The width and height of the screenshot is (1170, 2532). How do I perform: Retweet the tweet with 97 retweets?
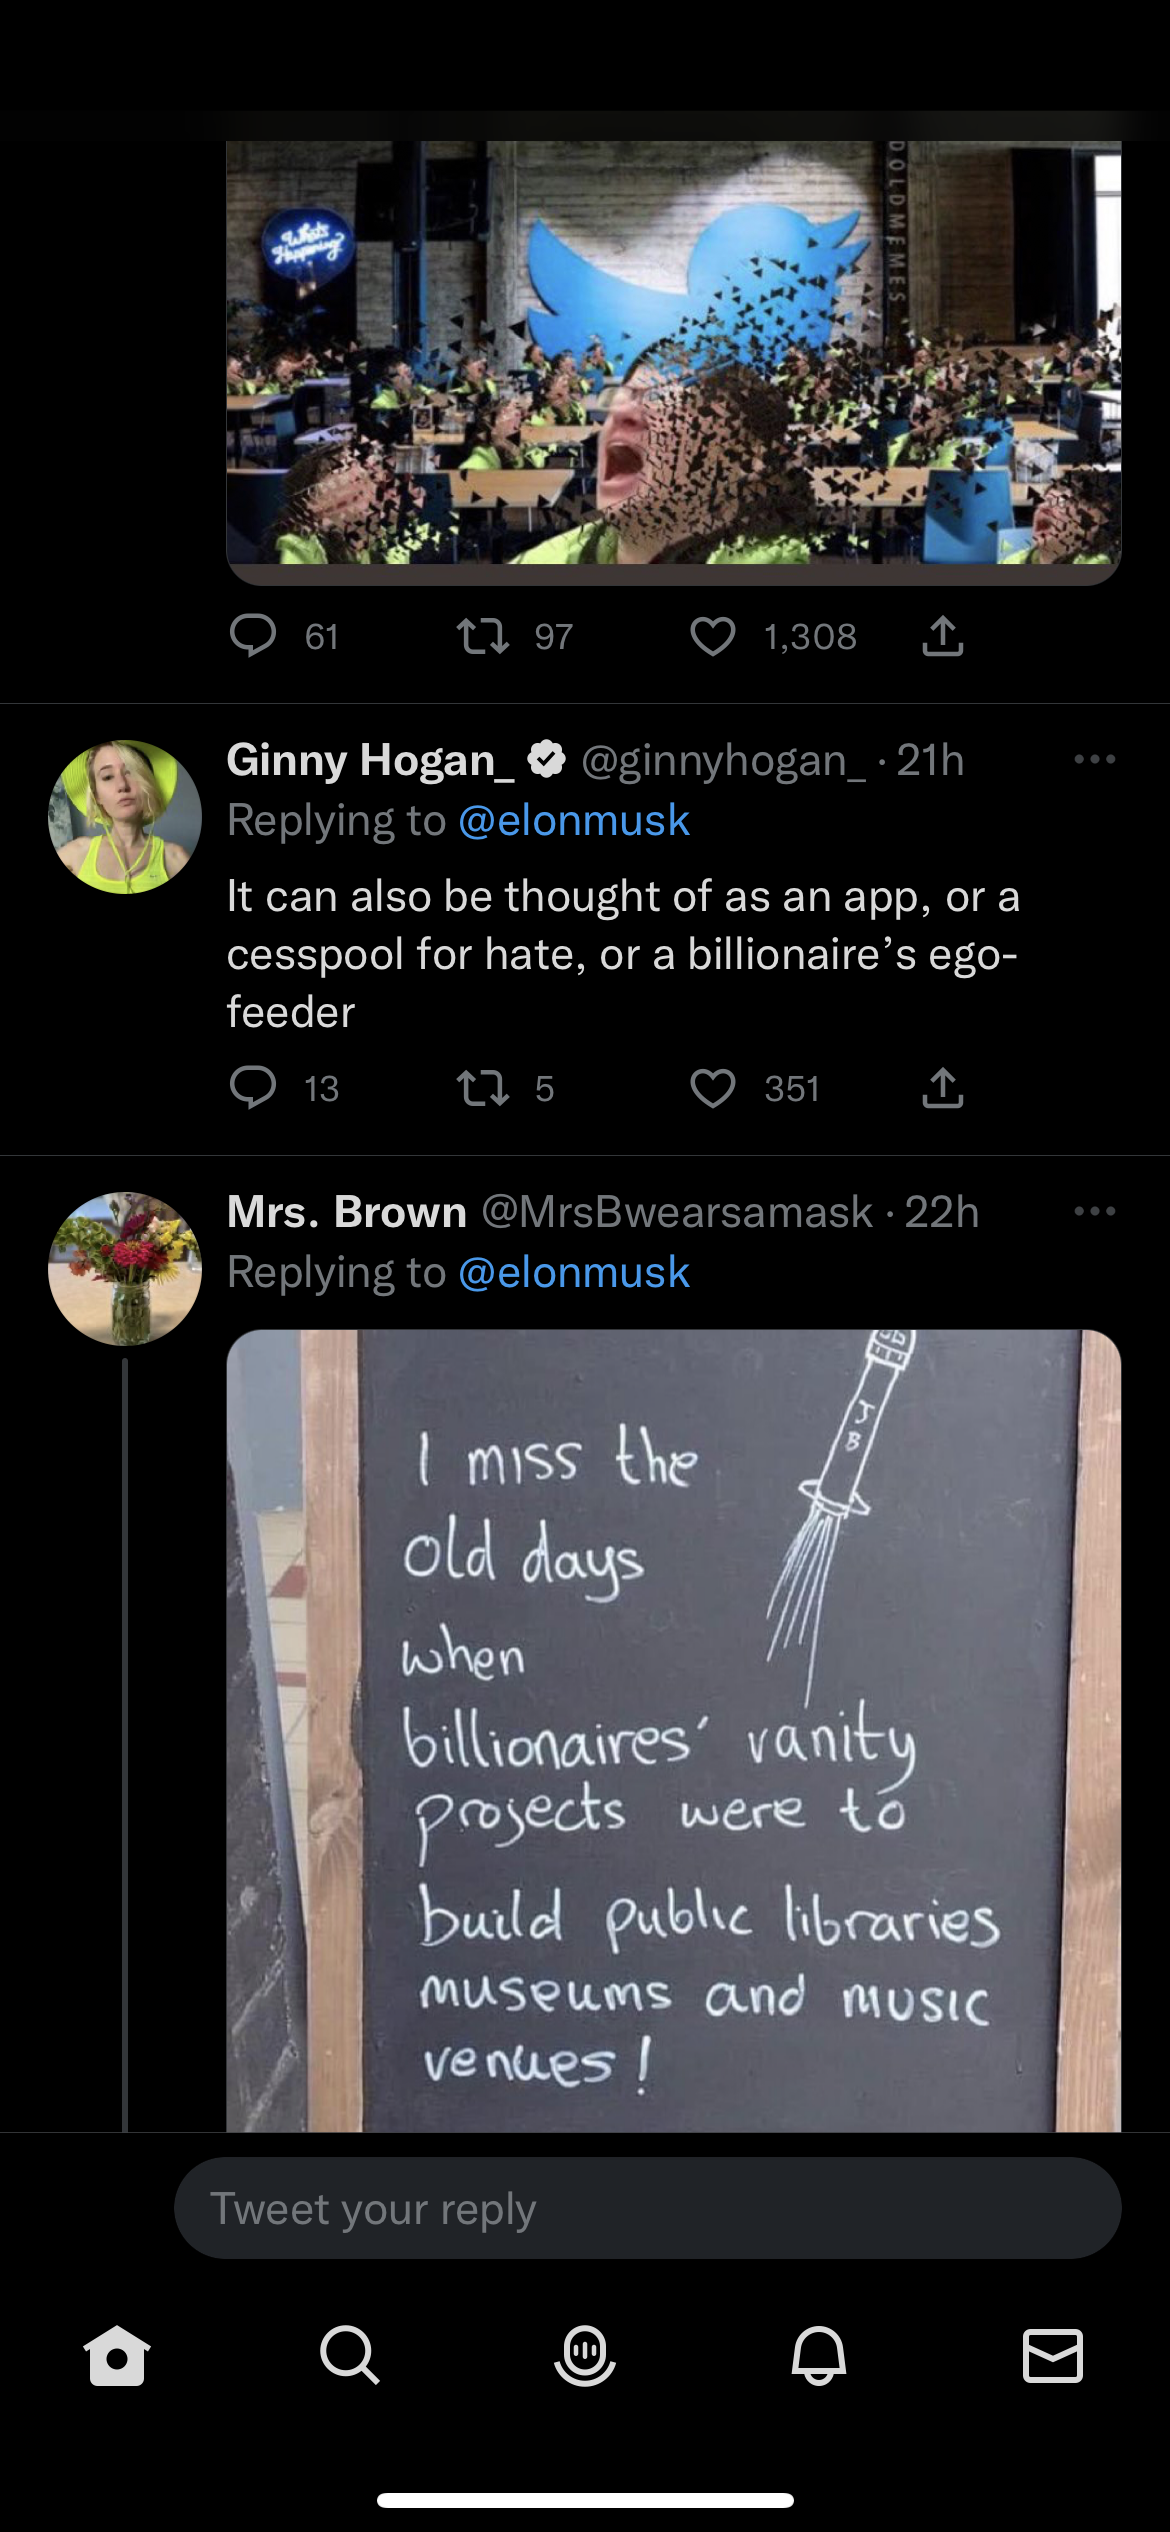pos(482,636)
